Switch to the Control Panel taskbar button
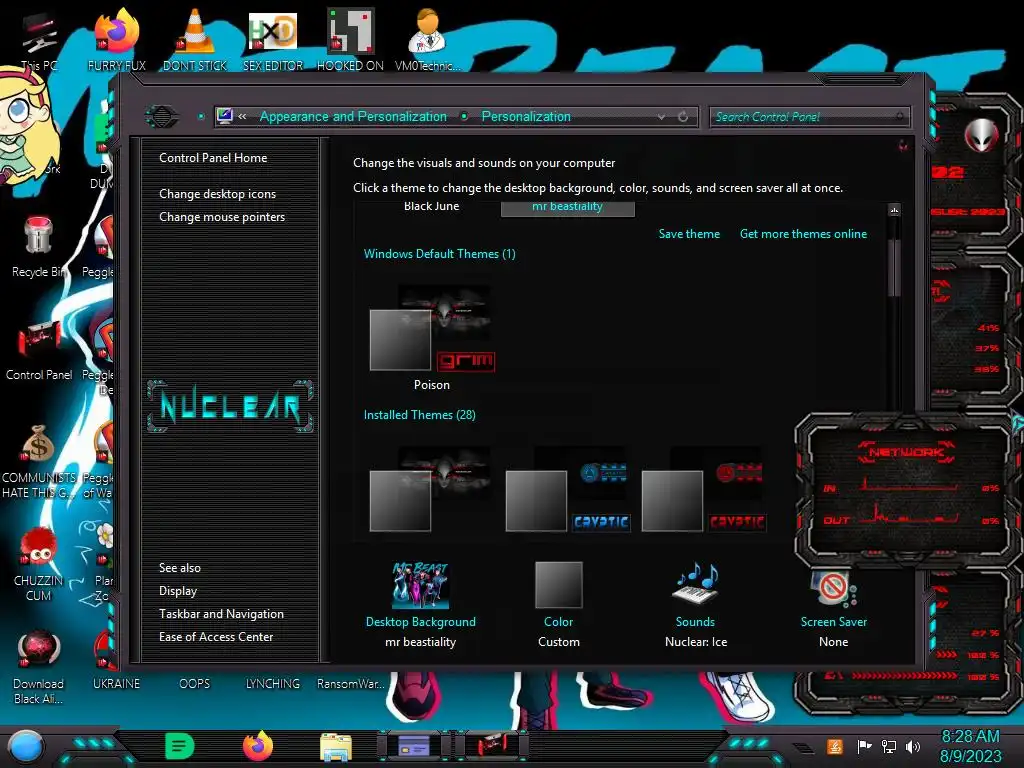1024x768 pixels. point(414,745)
